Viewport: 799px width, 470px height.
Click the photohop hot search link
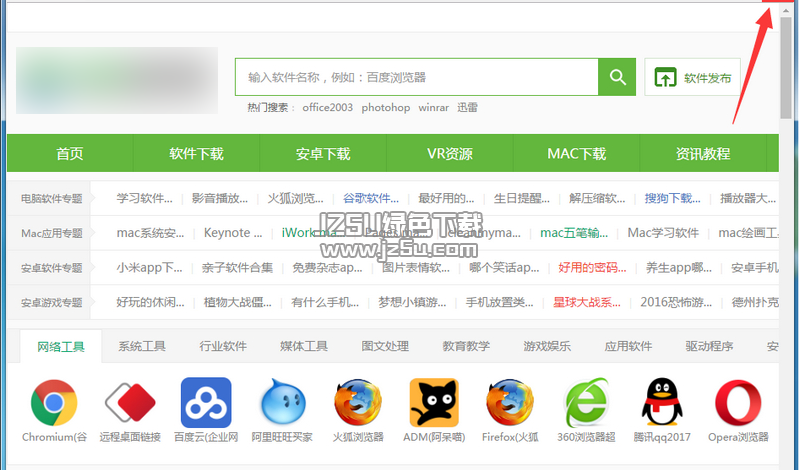coord(386,108)
